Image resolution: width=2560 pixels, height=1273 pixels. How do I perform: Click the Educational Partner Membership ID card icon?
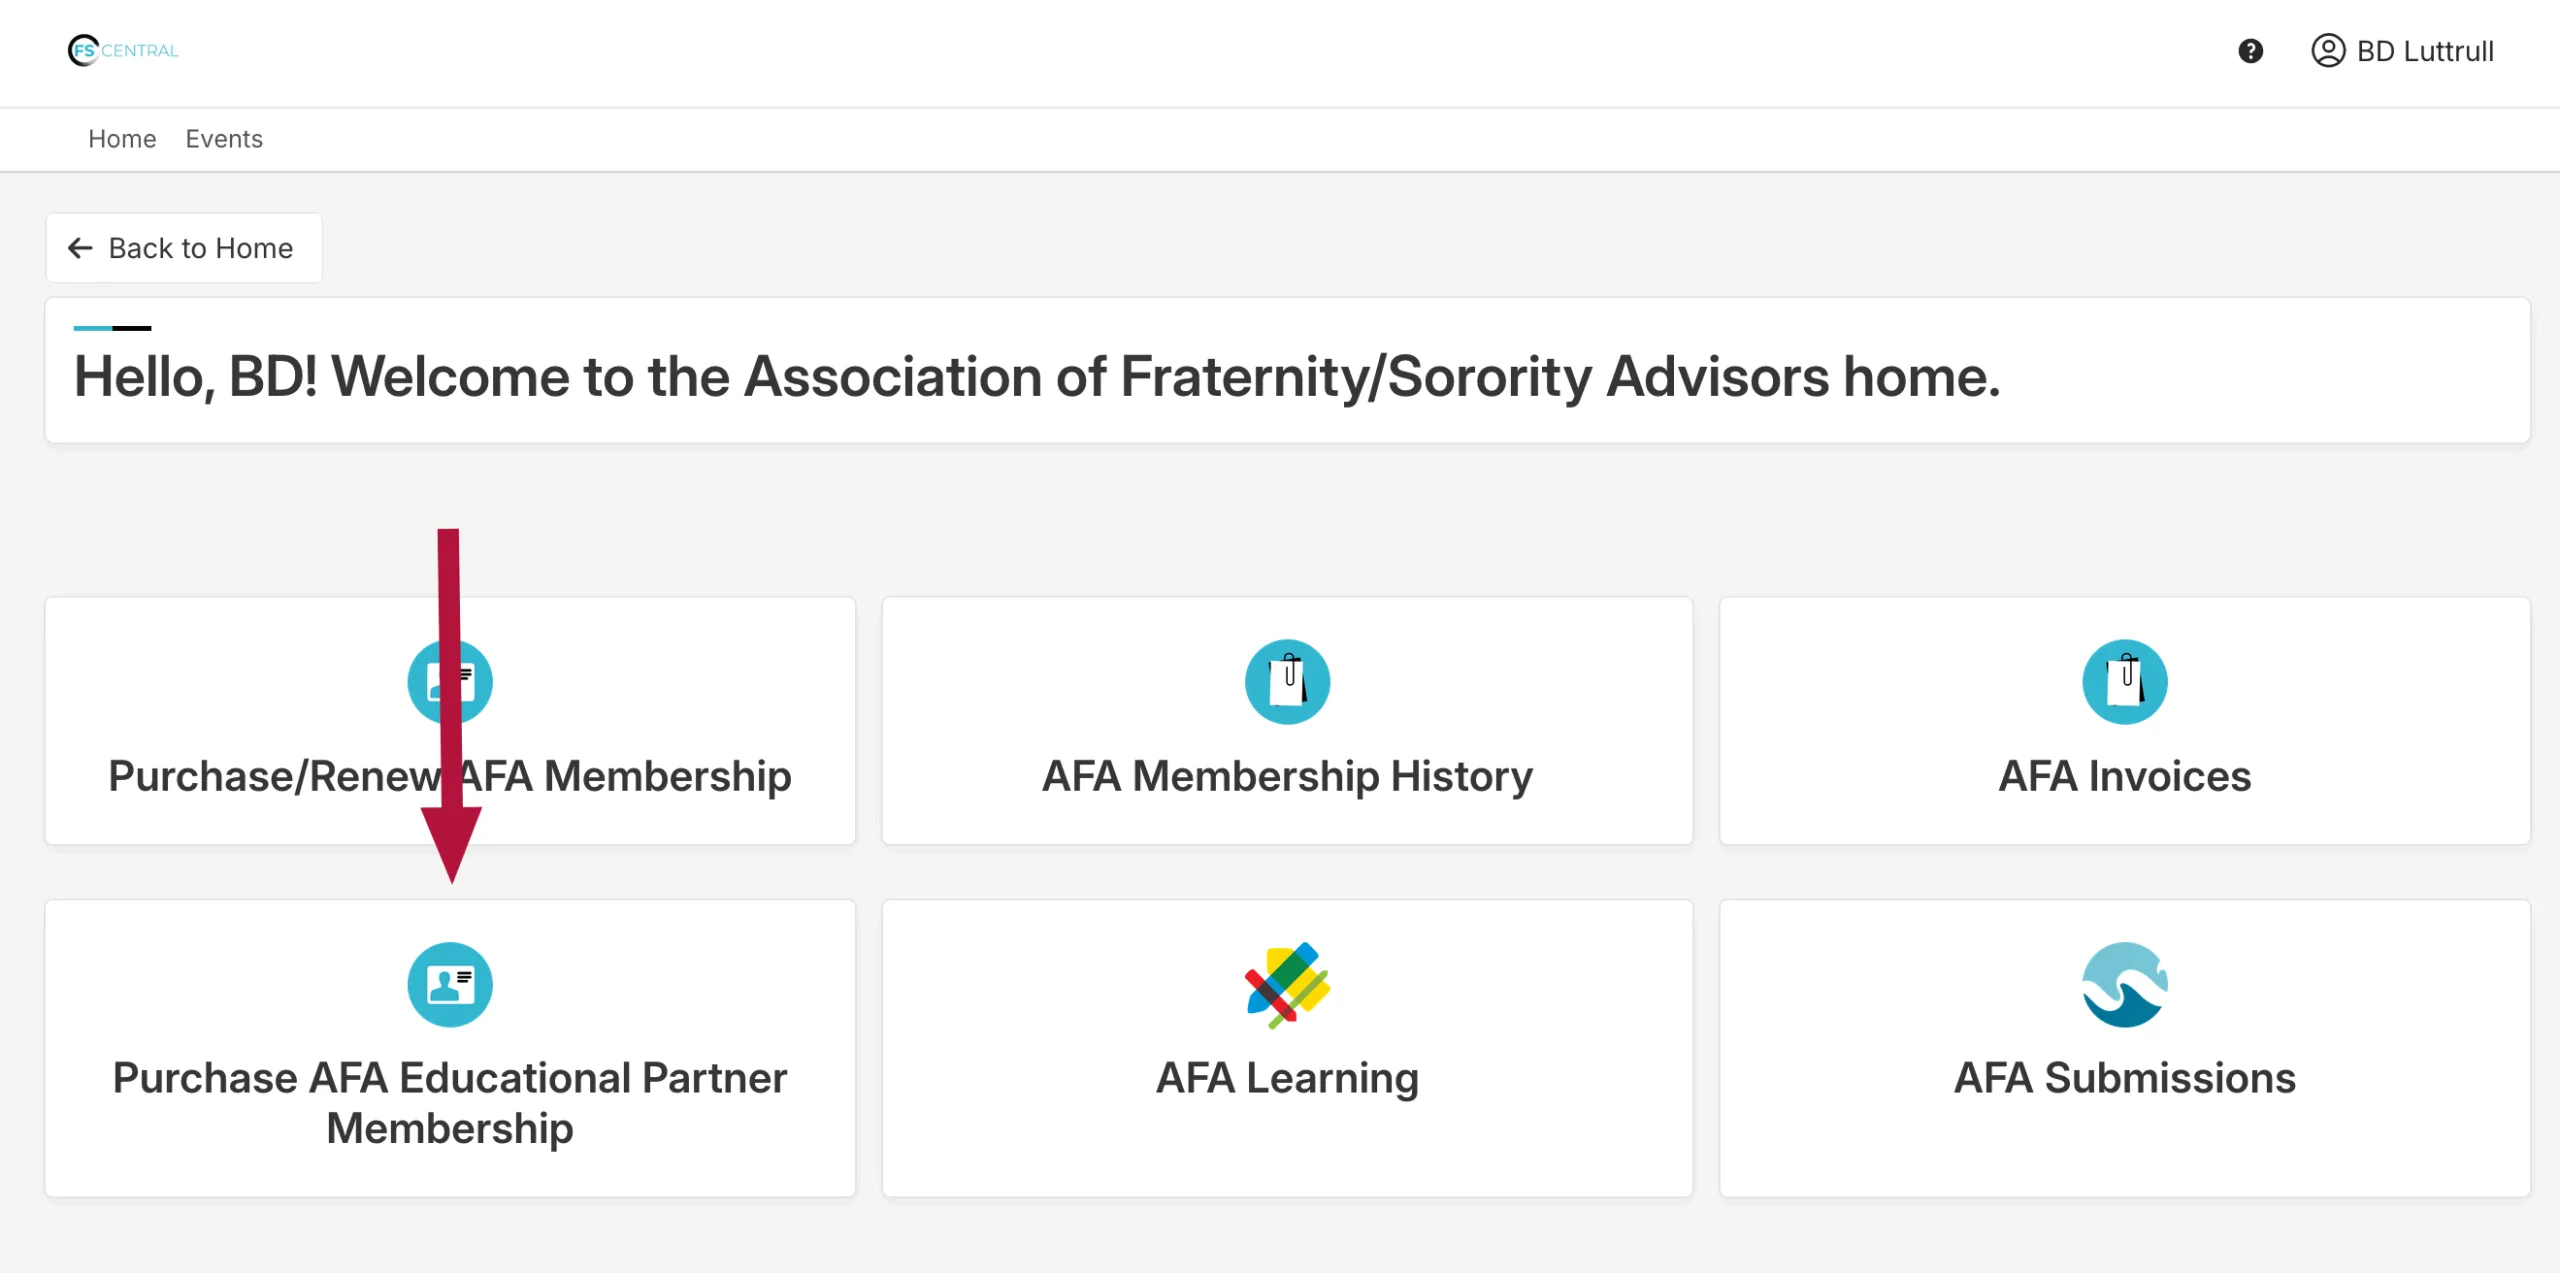coord(450,985)
